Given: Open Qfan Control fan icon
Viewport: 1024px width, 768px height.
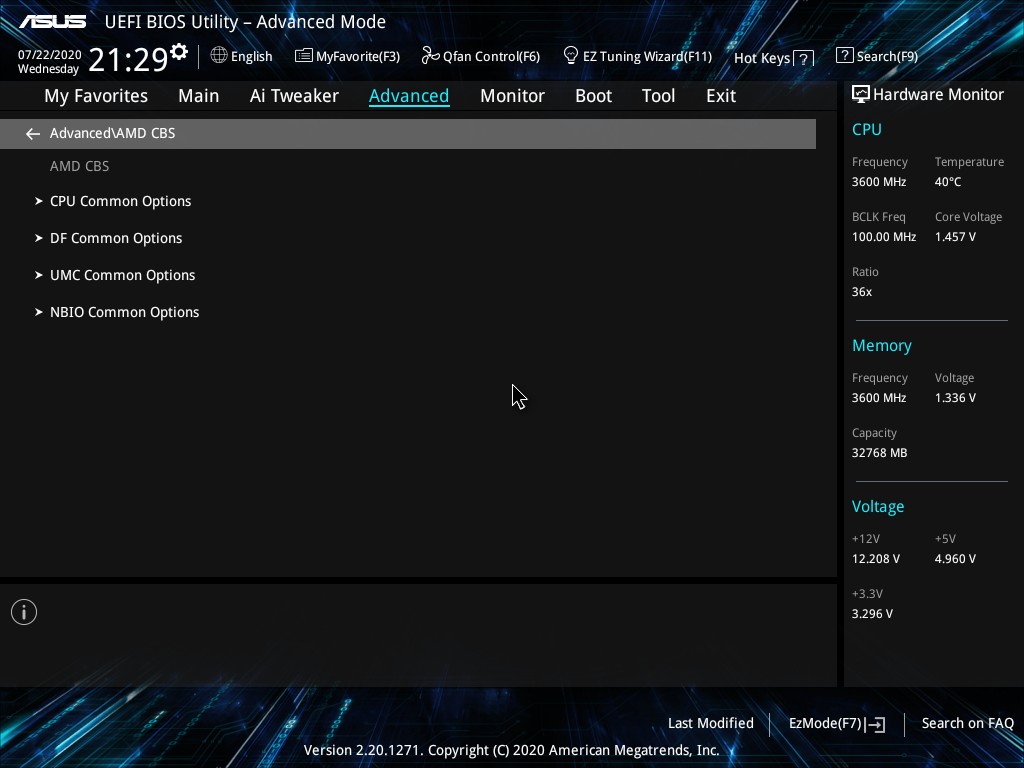Looking at the screenshot, I should (430, 56).
